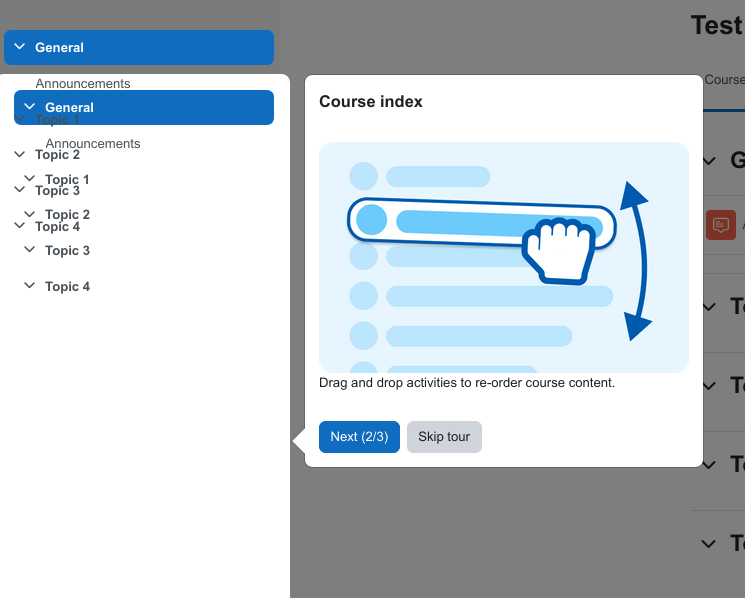Toggle the chevron beside bottom Topic 3
Viewport: 745px width, 598px height.
pos(29,249)
